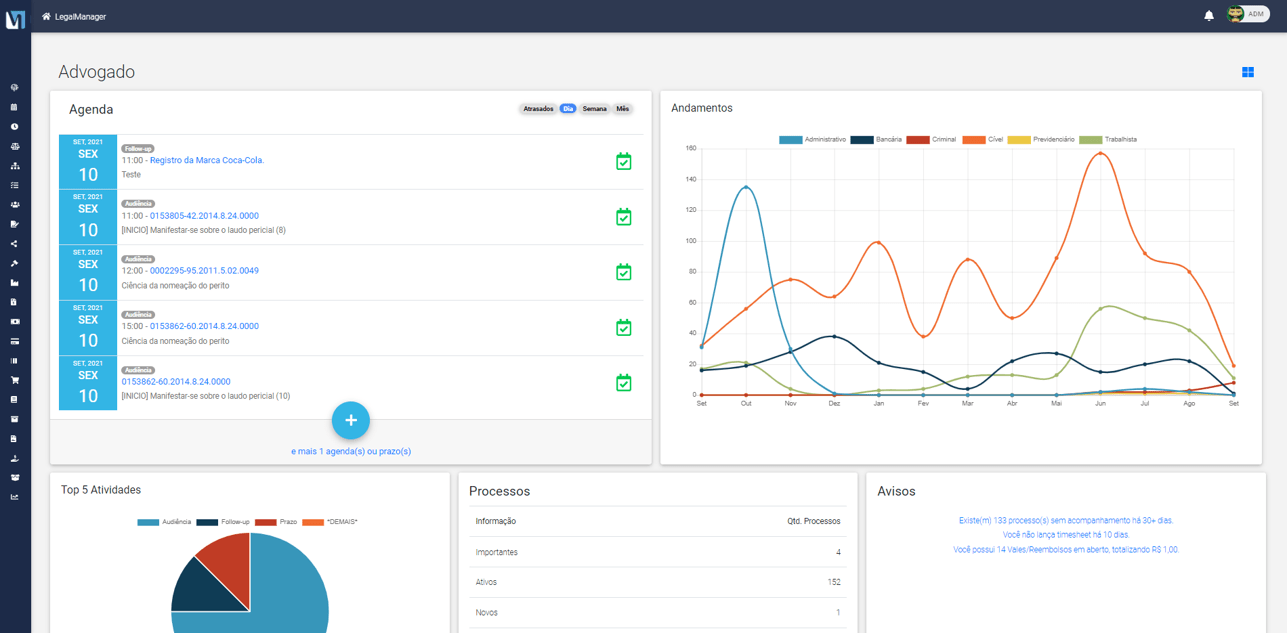Open notice about 14 Vales/Reembolsos em aberto
The width and height of the screenshot is (1287, 634).
pyautogui.click(x=1066, y=549)
